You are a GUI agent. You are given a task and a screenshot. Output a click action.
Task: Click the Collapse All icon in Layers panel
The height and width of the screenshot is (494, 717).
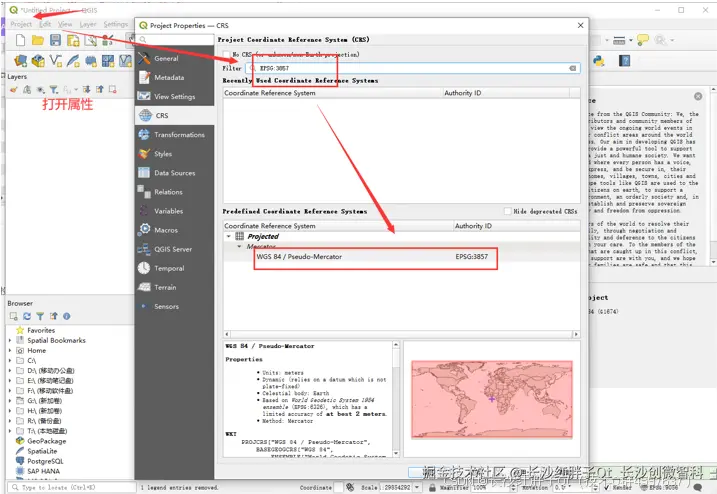[100, 90]
